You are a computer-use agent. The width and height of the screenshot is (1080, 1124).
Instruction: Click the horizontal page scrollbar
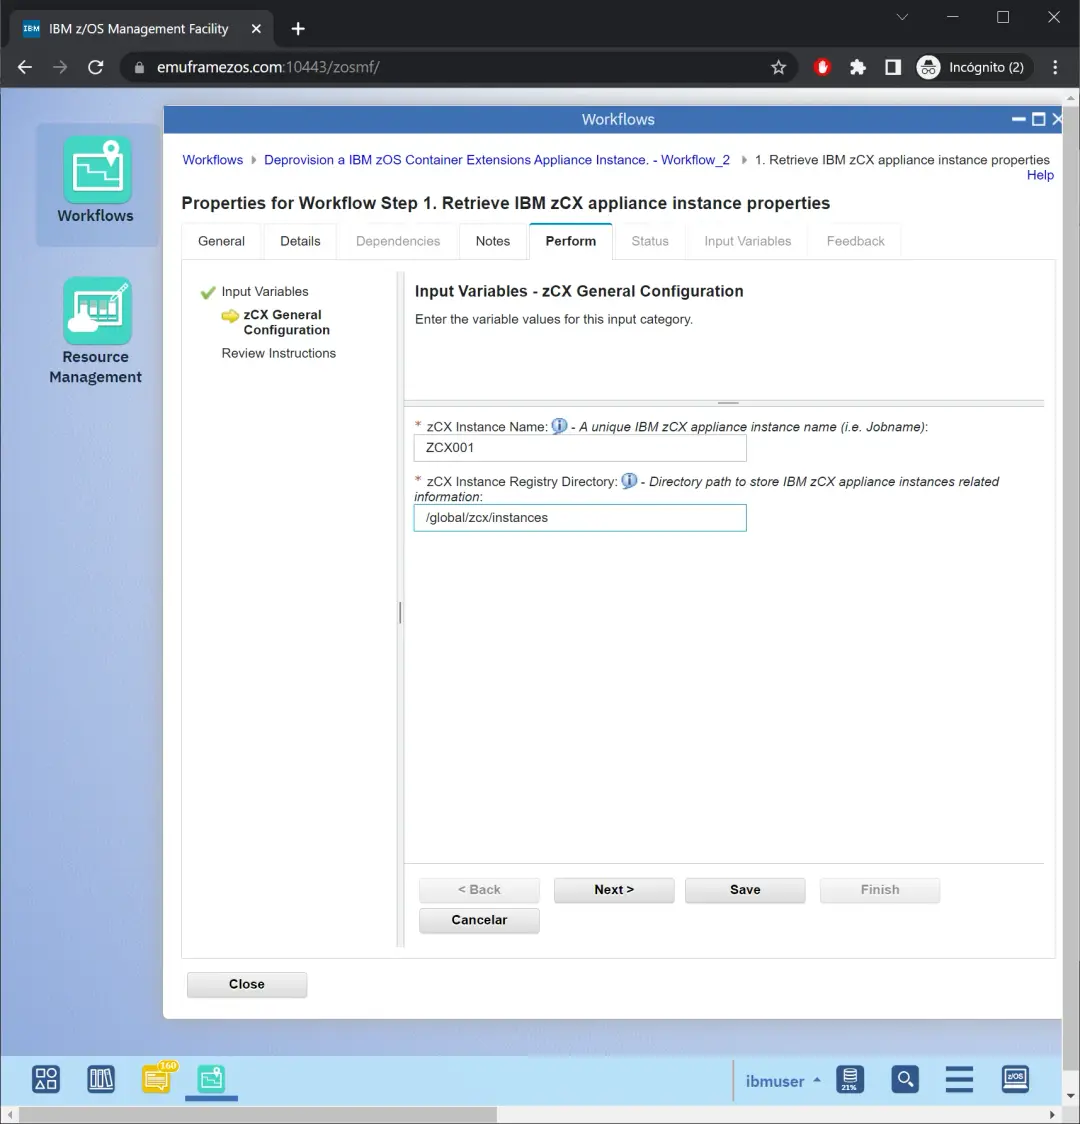click(x=258, y=1115)
